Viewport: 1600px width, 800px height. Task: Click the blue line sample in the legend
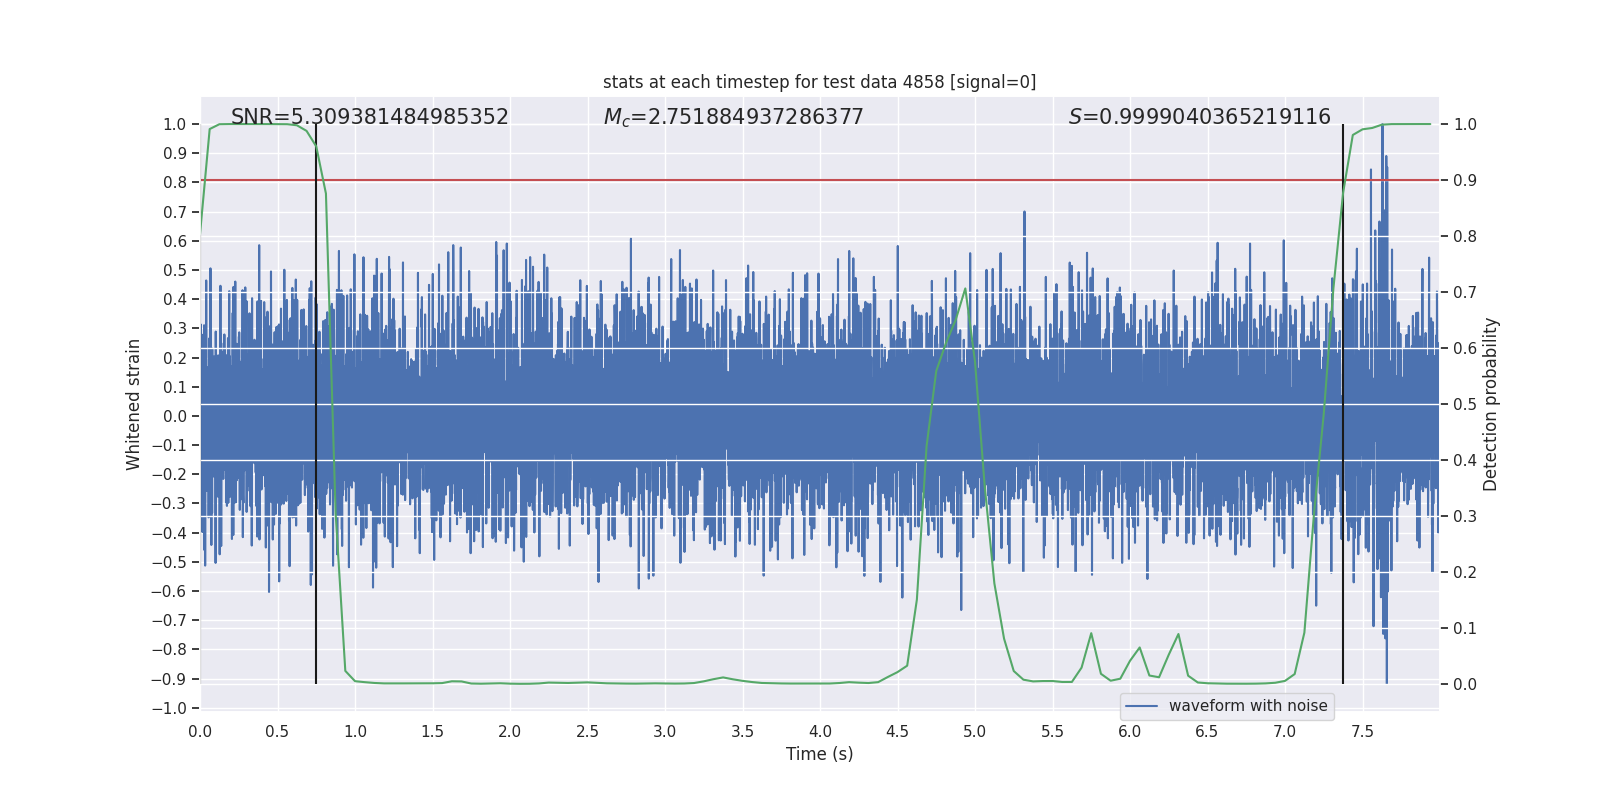pyautogui.click(x=1141, y=706)
